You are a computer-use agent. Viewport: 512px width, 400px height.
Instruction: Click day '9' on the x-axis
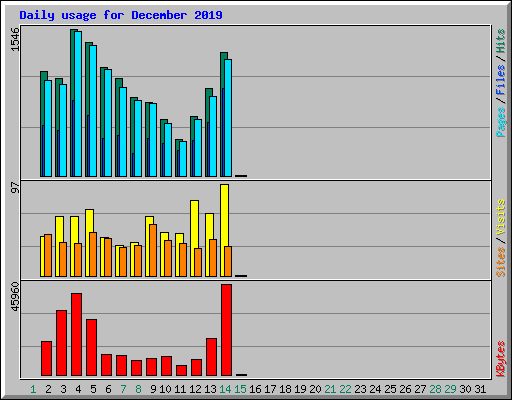[153, 389]
